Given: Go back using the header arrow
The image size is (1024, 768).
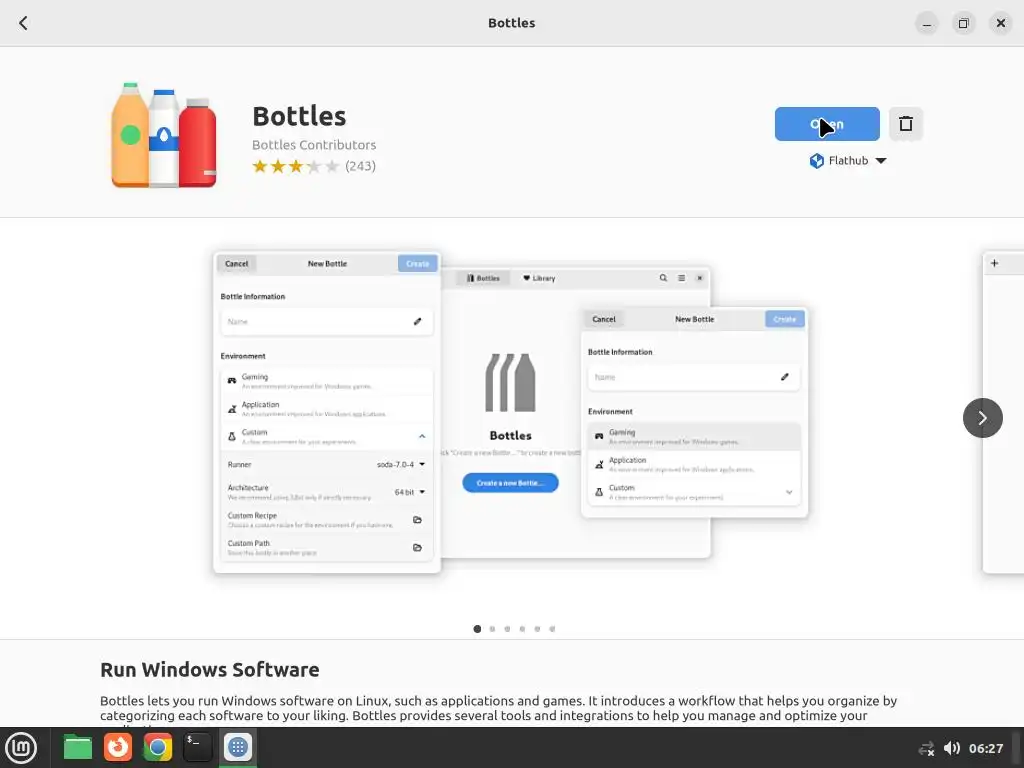Looking at the screenshot, I should click(x=24, y=24).
